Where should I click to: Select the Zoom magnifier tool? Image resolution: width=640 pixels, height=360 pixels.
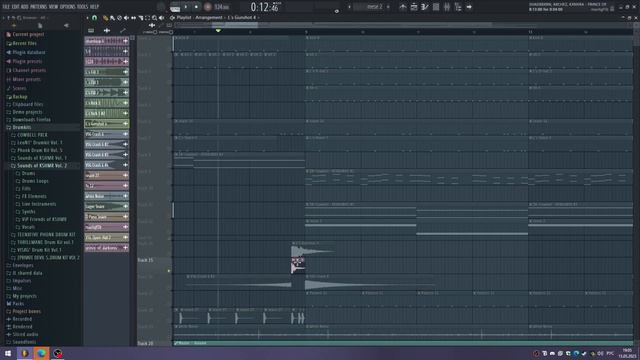(154, 18)
